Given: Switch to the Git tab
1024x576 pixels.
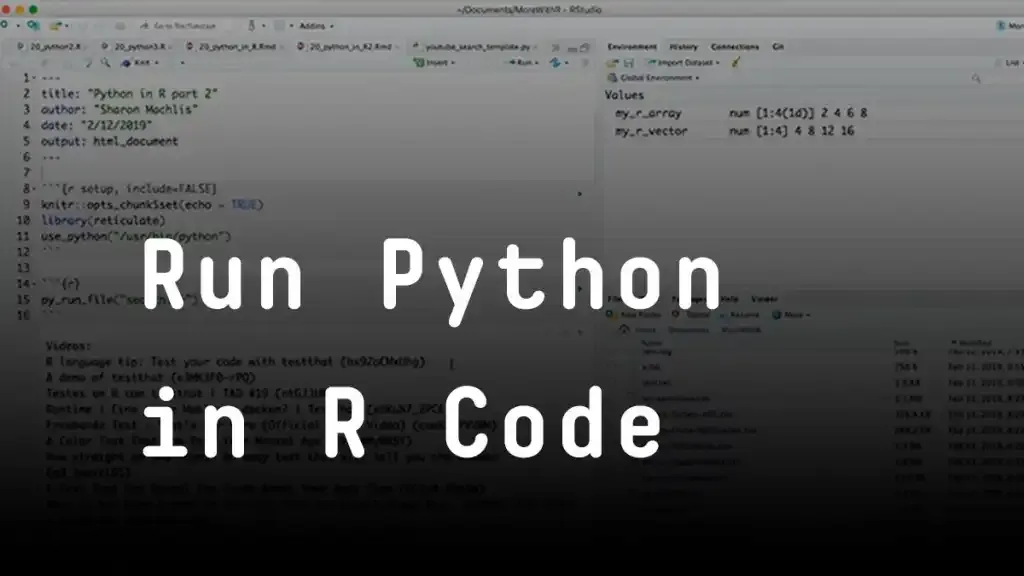Looking at the screenshot, I should (778, 47).
